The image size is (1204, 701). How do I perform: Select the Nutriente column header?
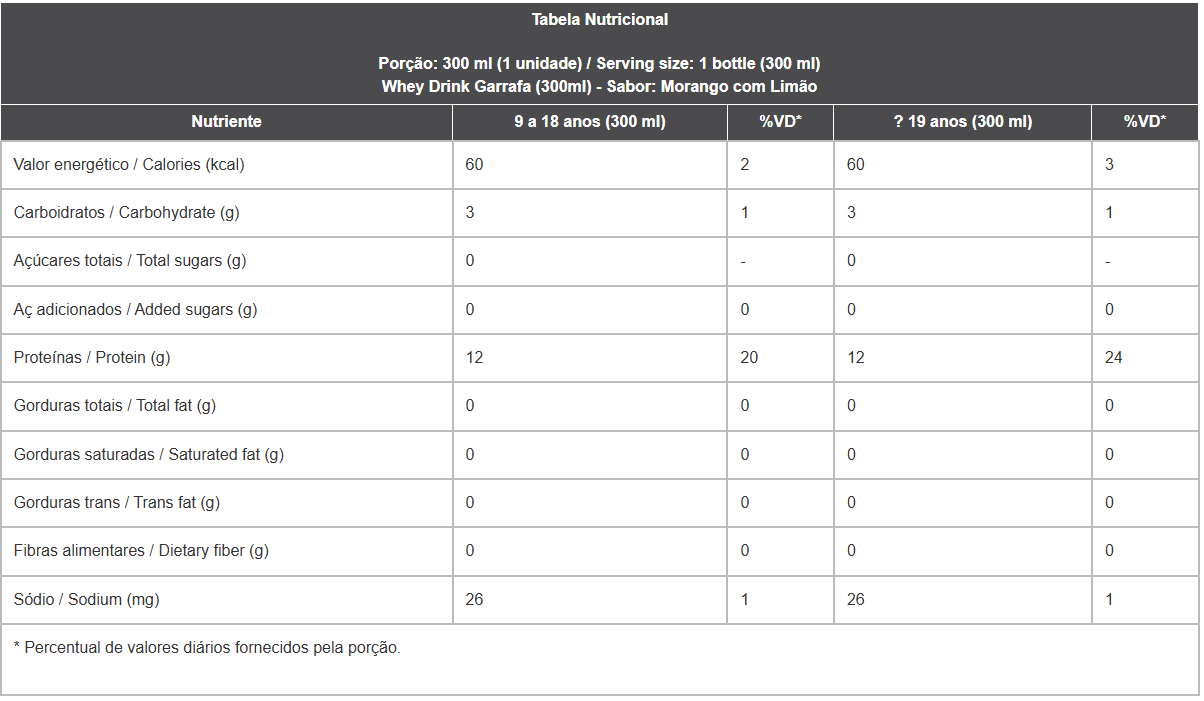click(226, 121)
